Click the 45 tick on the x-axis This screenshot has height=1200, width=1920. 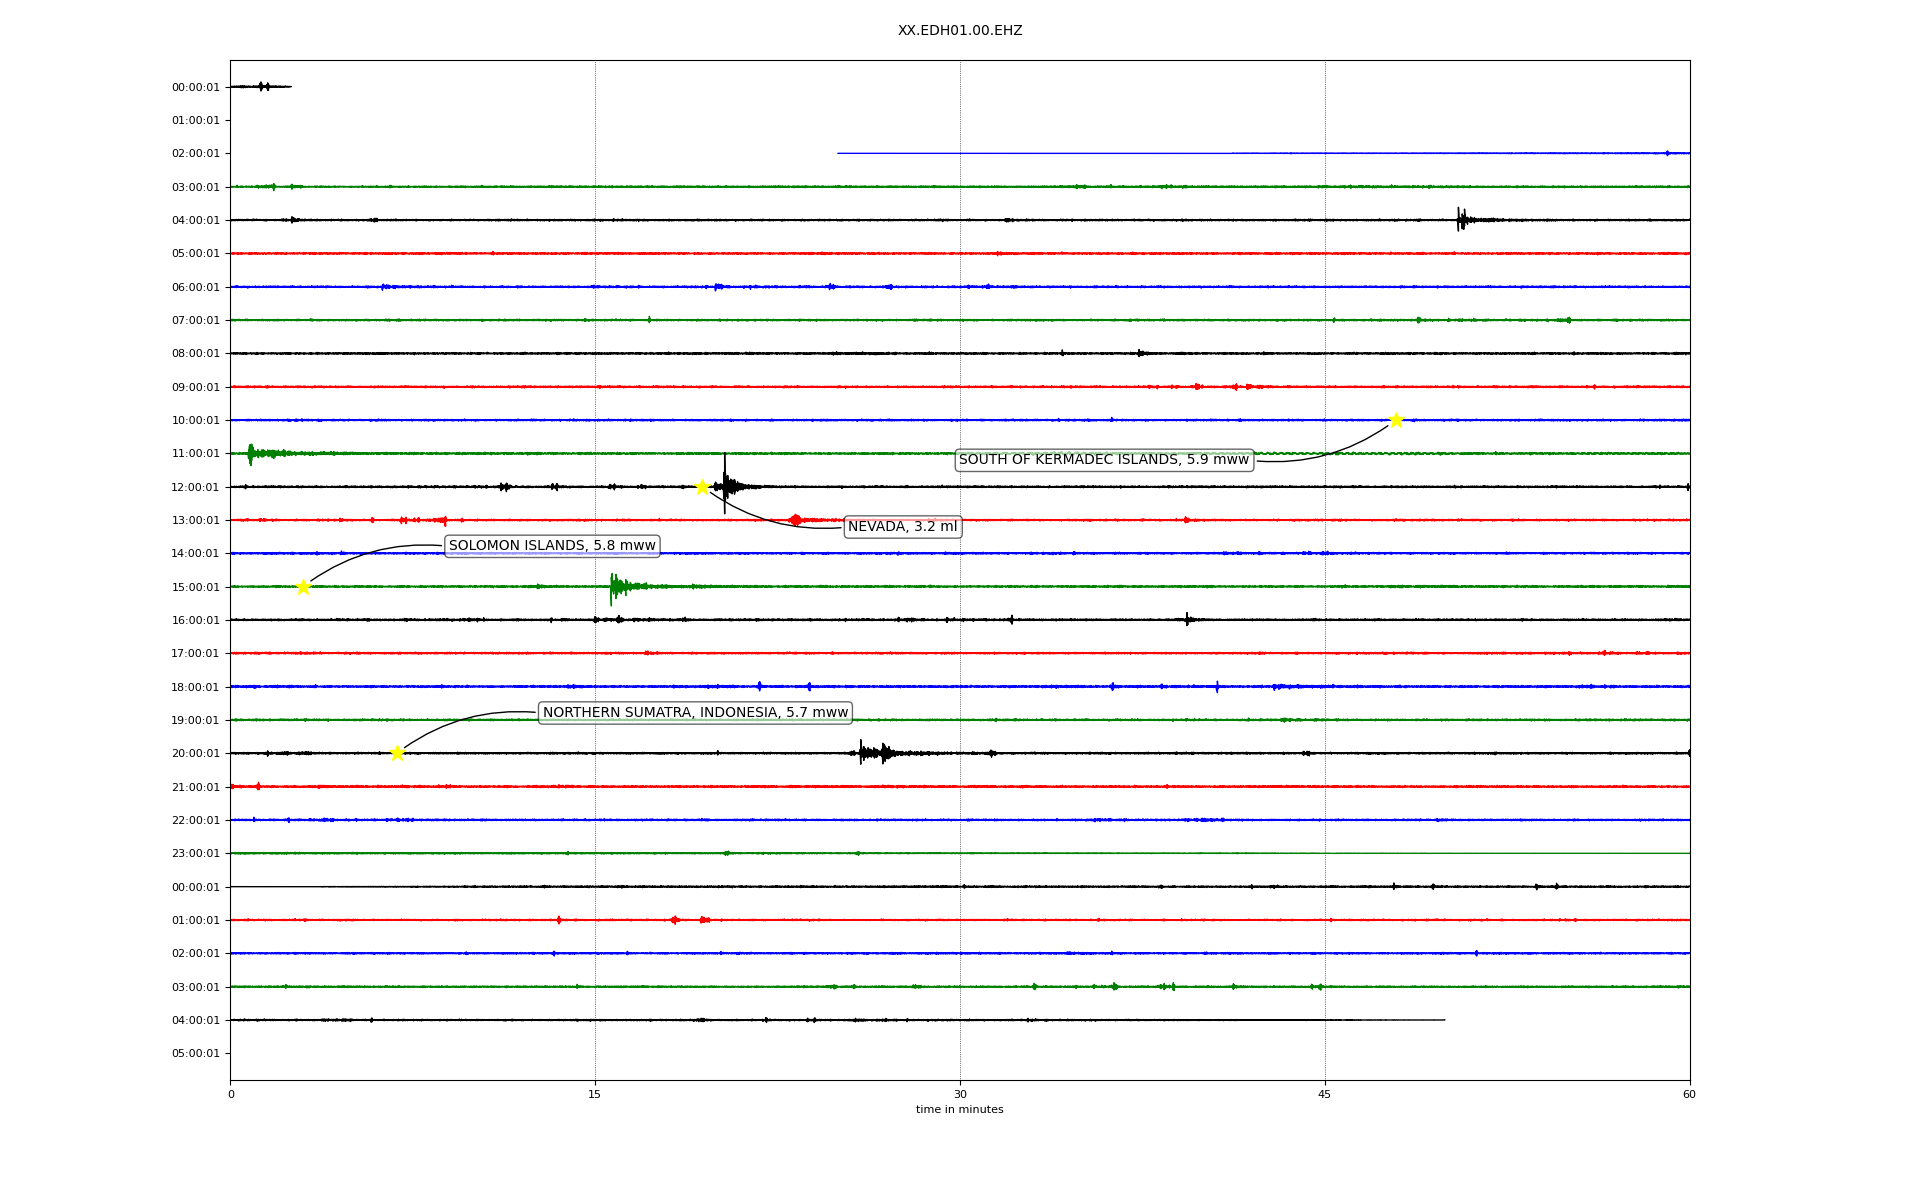[x=1325, y=1094]
